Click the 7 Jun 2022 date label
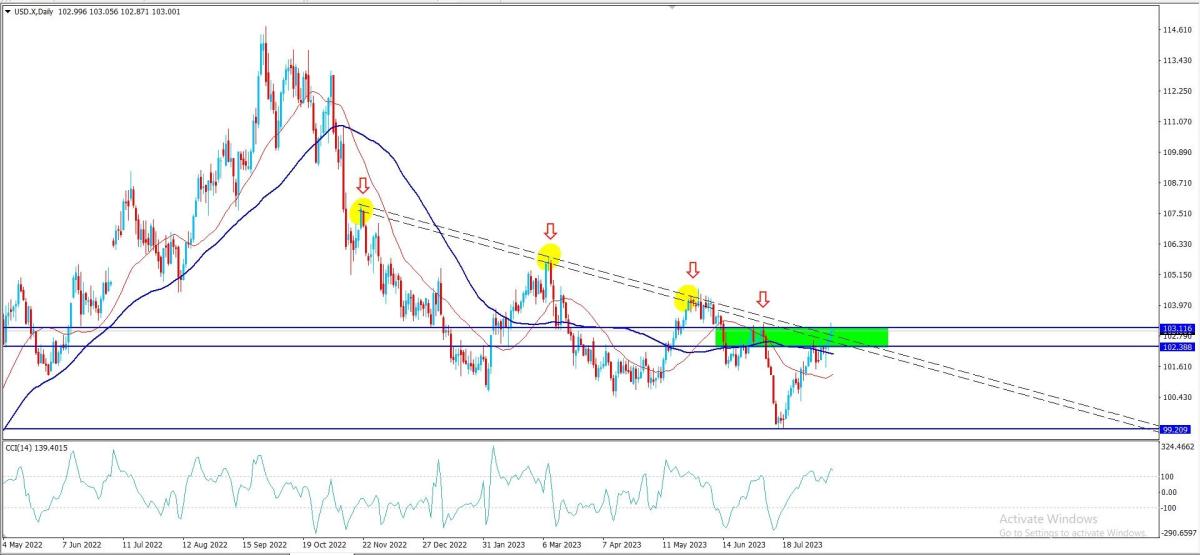The width and height of the screenshot is (1200, 555). (82, 547)
